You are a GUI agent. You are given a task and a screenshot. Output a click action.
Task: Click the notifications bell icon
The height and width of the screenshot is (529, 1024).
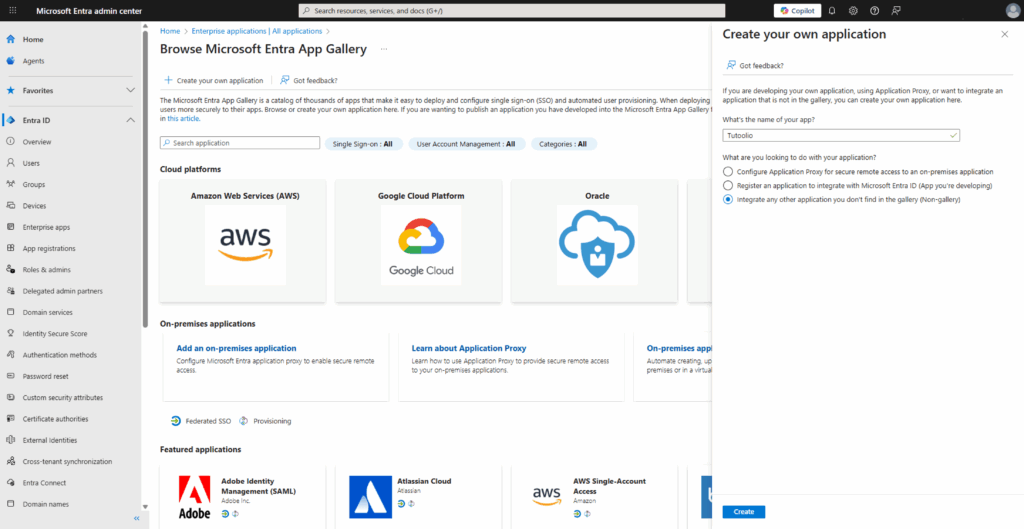[833, 10]
